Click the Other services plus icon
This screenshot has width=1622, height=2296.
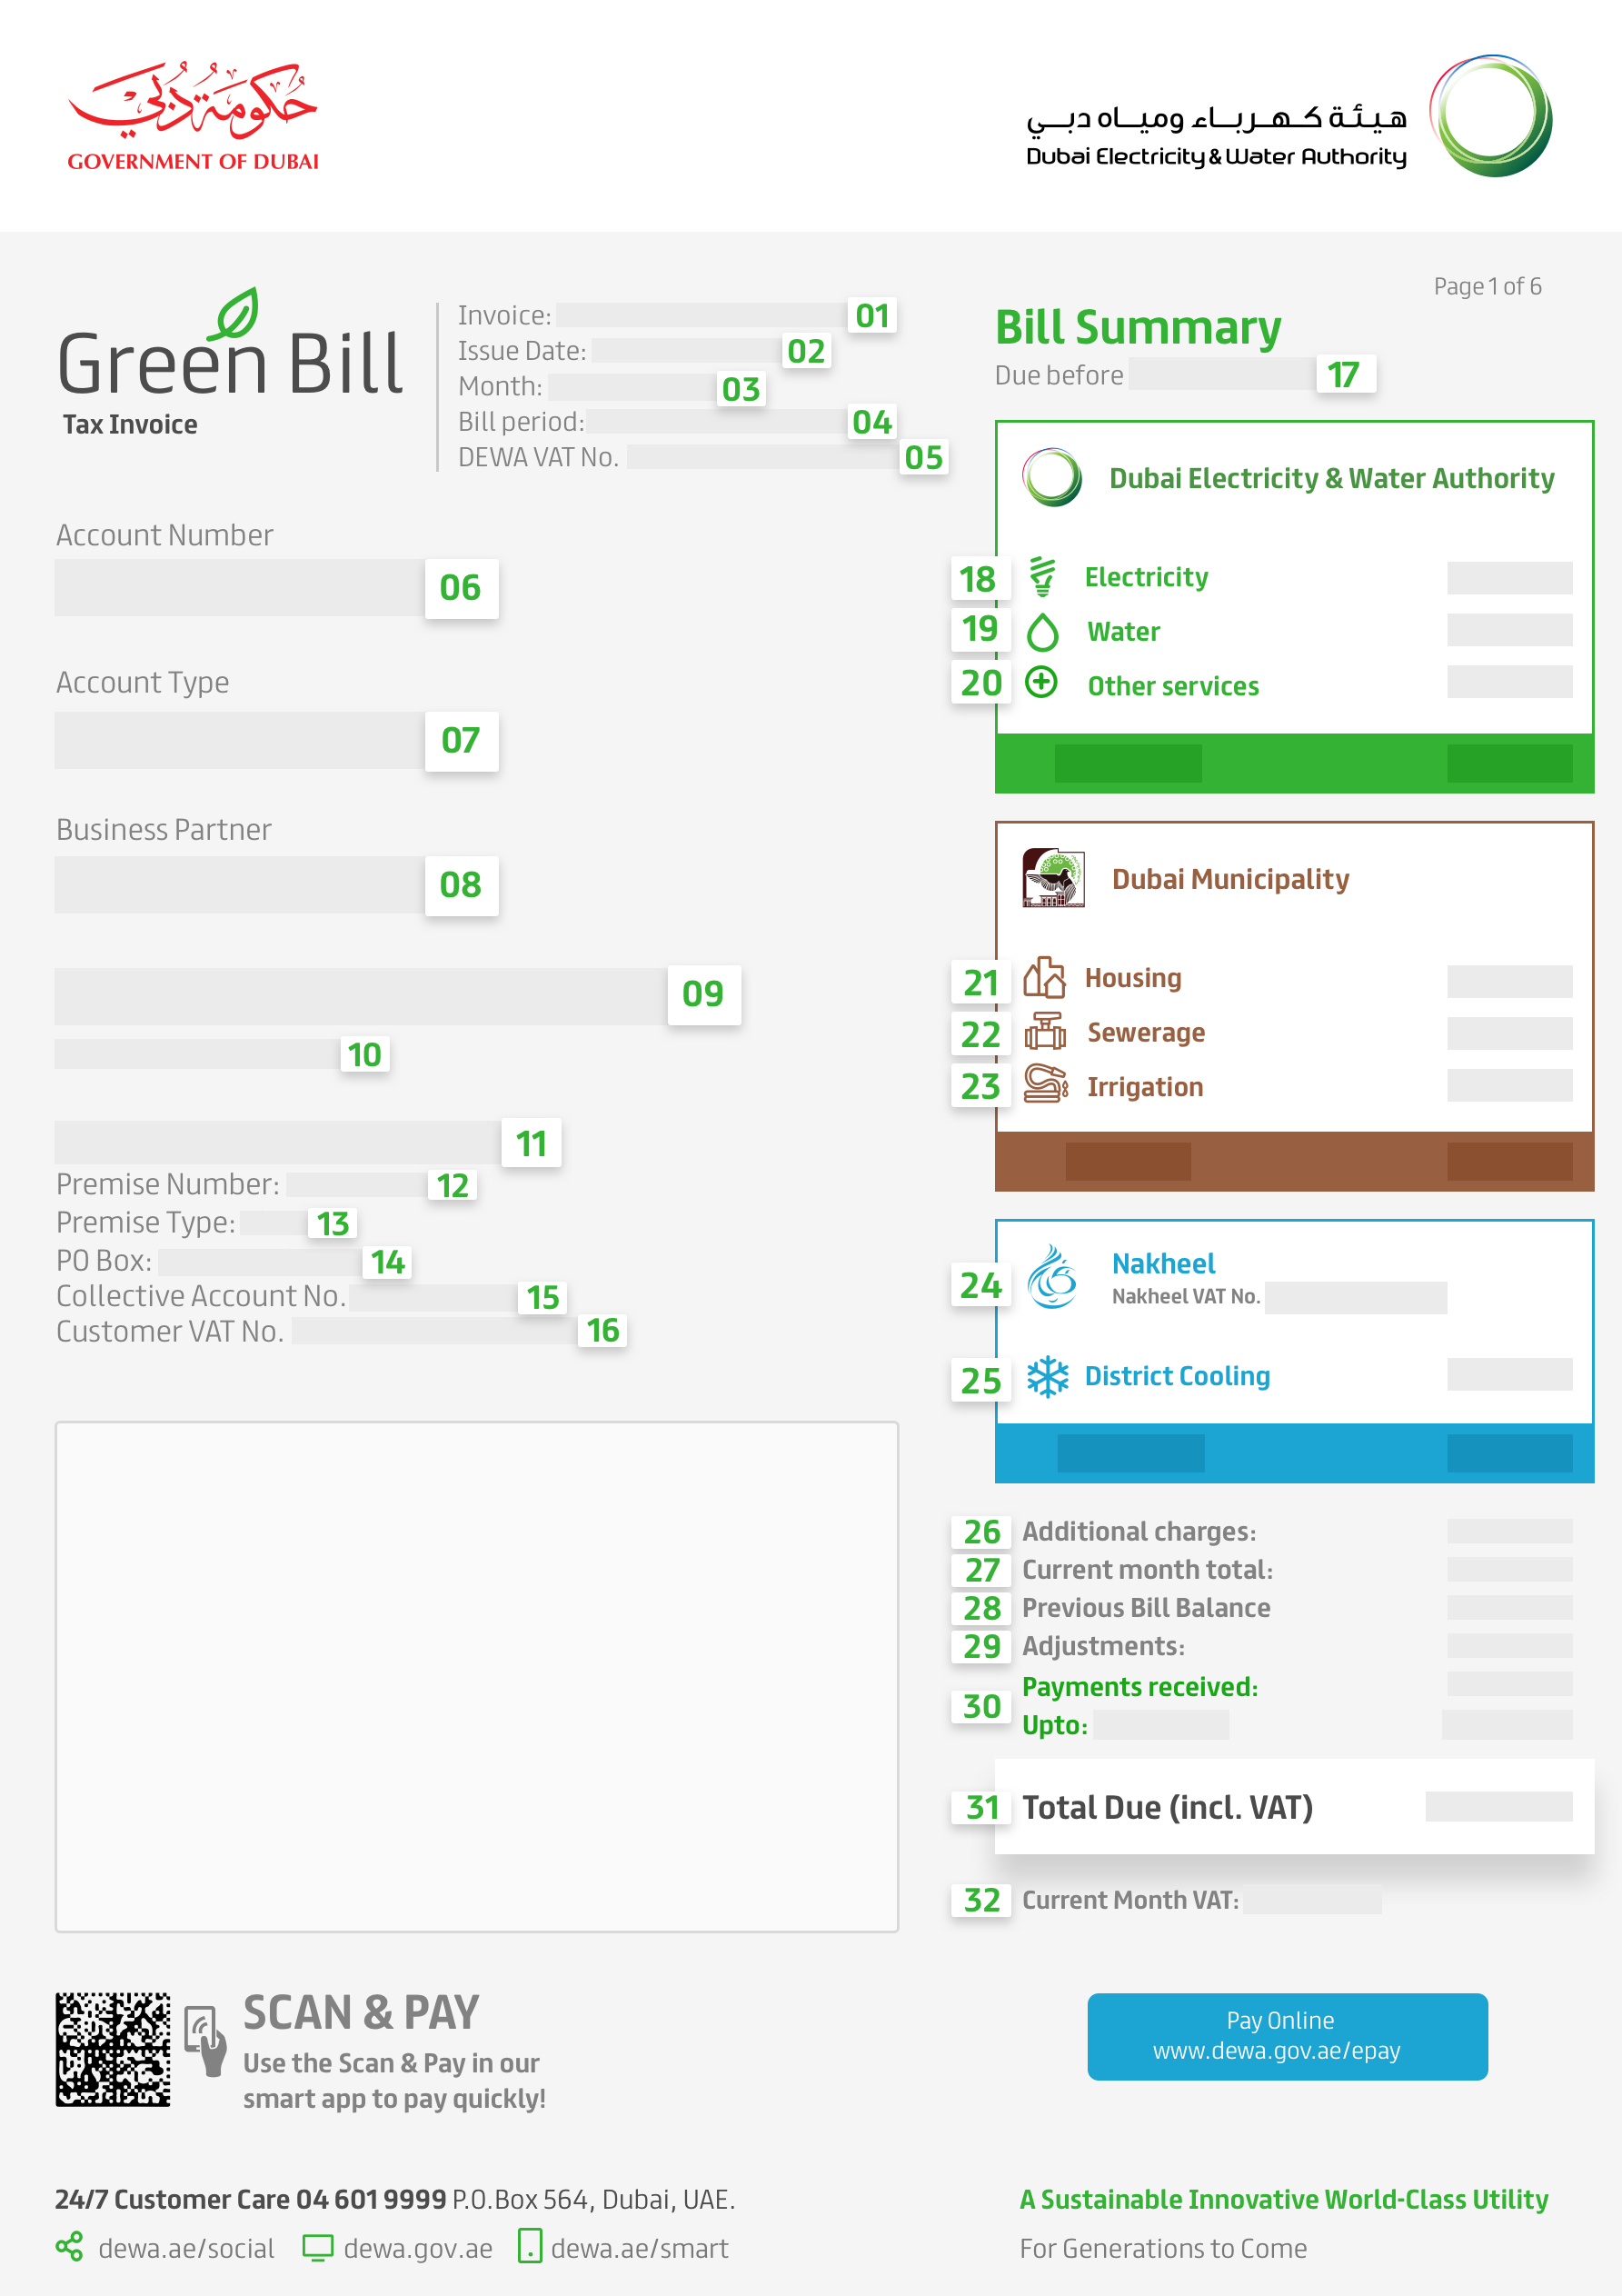click(x=1042, y=683)
